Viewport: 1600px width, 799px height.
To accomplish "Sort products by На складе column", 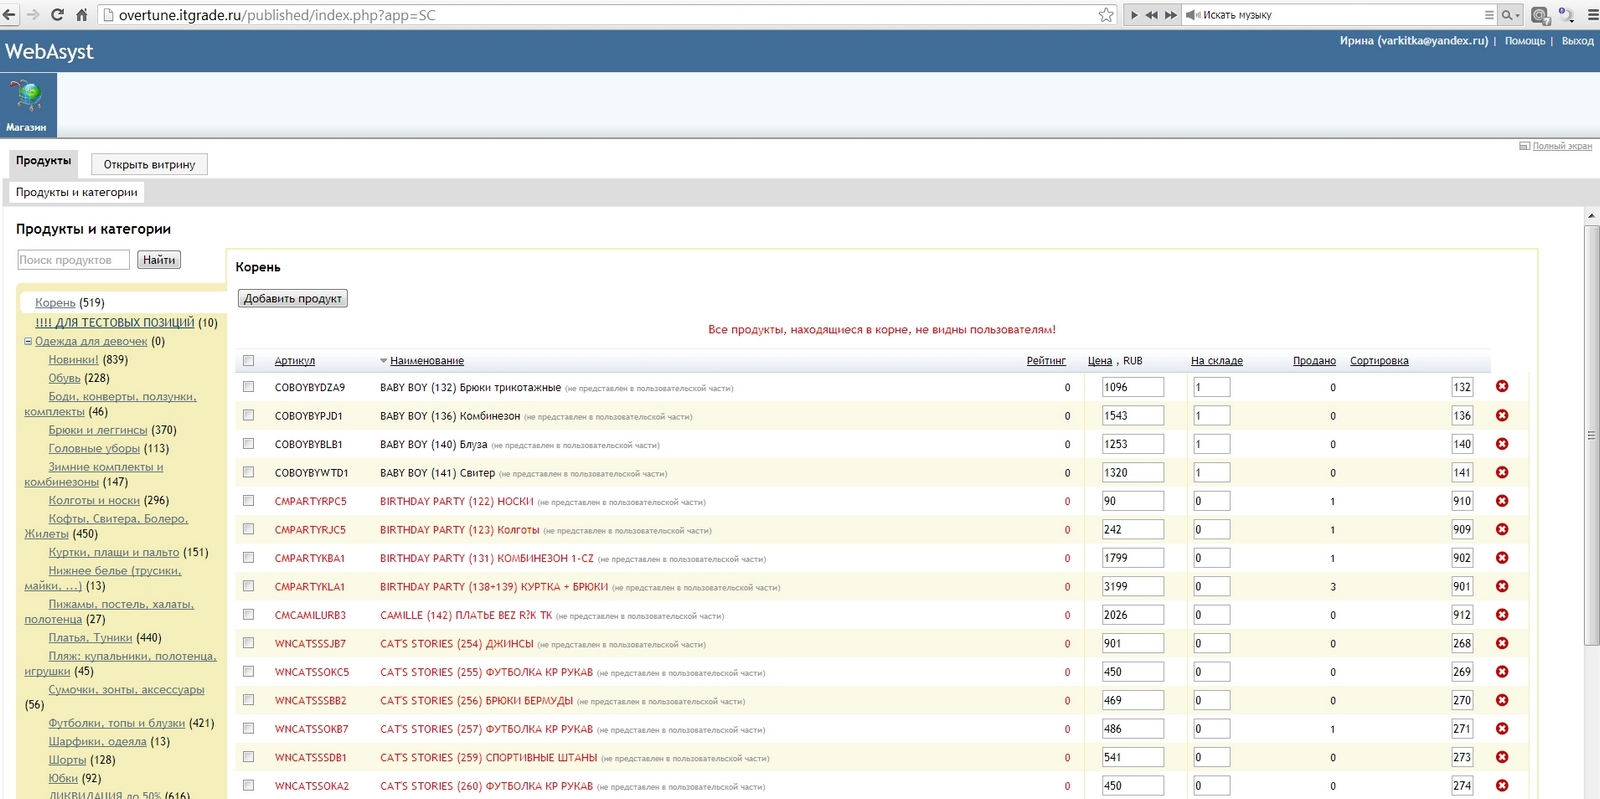I will [x=1217, y=361].
